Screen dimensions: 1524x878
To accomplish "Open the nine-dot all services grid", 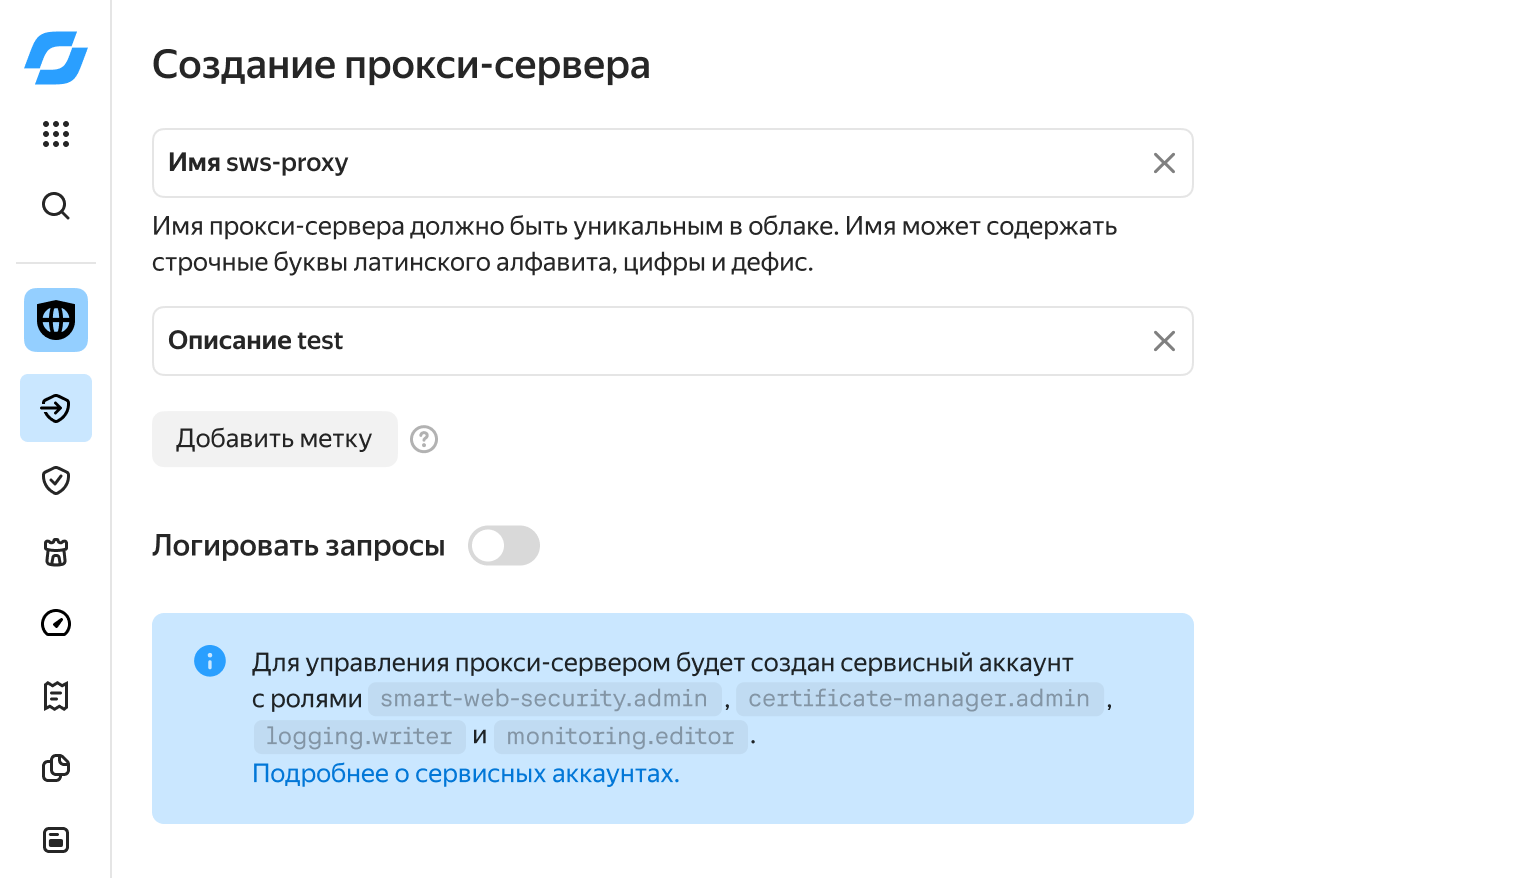I will click(x=56, y=134).
